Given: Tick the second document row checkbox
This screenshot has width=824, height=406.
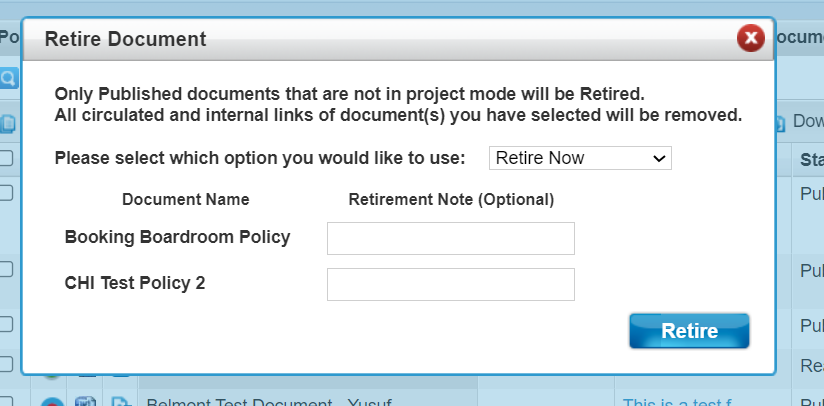Looking at the screenshot, I should click(x=6, y=268).
